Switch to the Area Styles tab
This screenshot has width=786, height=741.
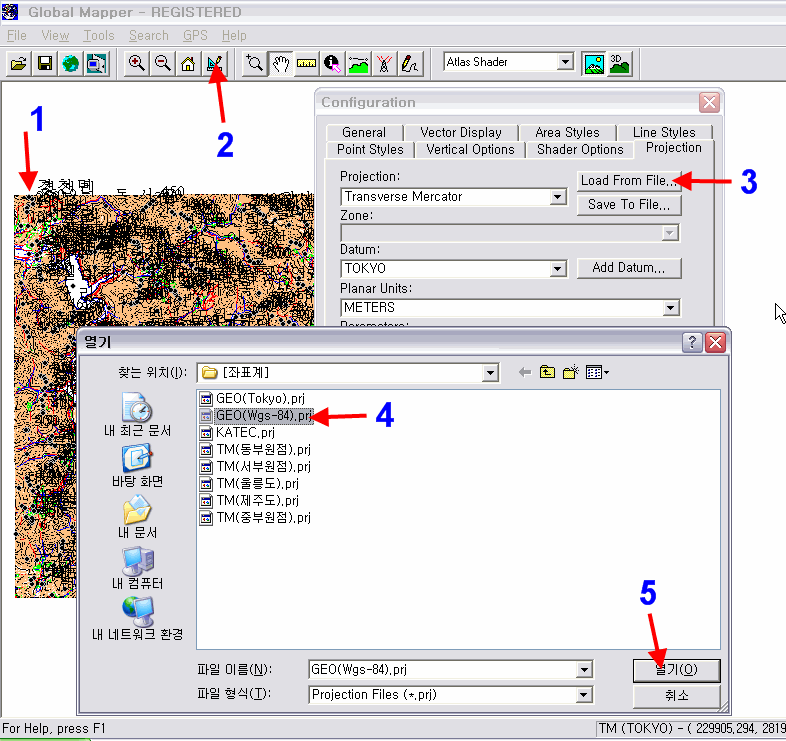pyautogui.click(x=567, y=132)
